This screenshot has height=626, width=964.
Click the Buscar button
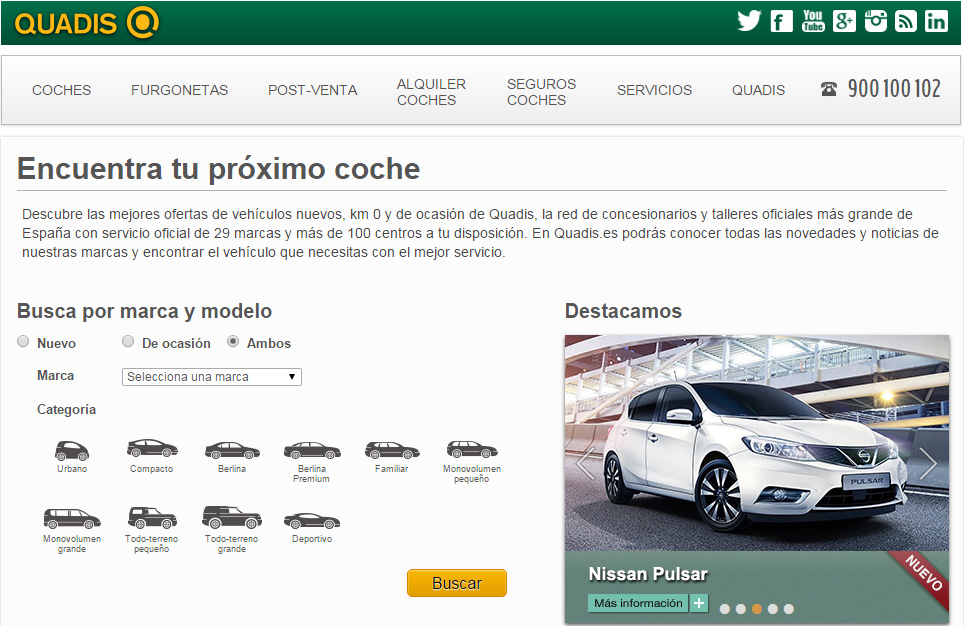[457, 583]
